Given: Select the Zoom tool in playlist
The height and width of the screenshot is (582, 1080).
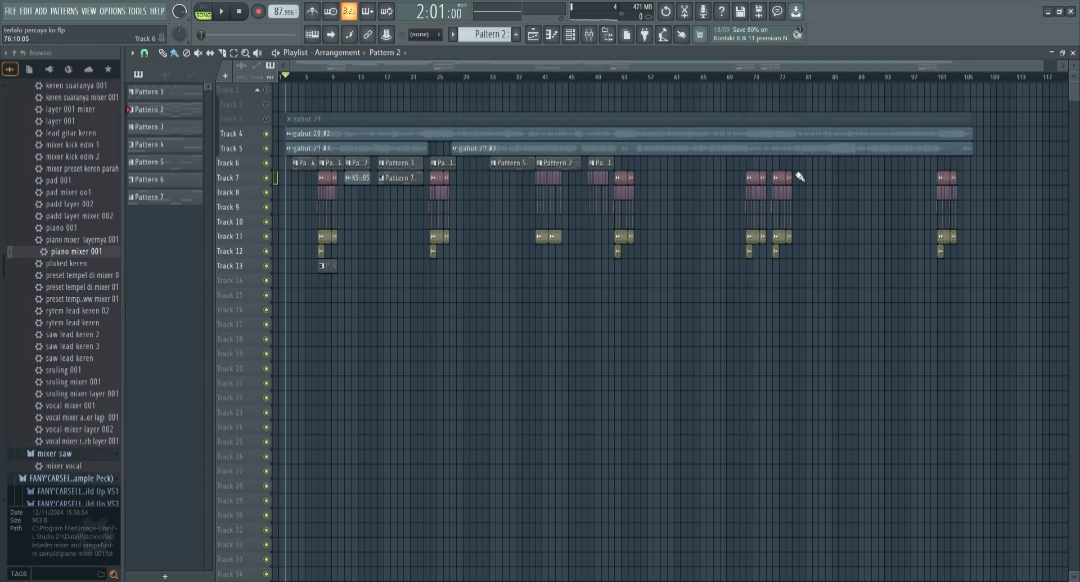Looking at the screenshot, I should (x=245, y=53).
